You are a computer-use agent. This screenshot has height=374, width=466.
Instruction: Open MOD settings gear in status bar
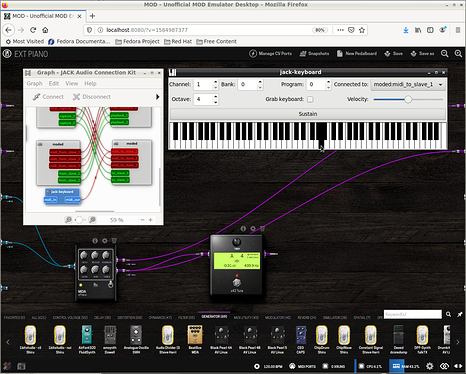pyautogui.click(x=430, y=366)
